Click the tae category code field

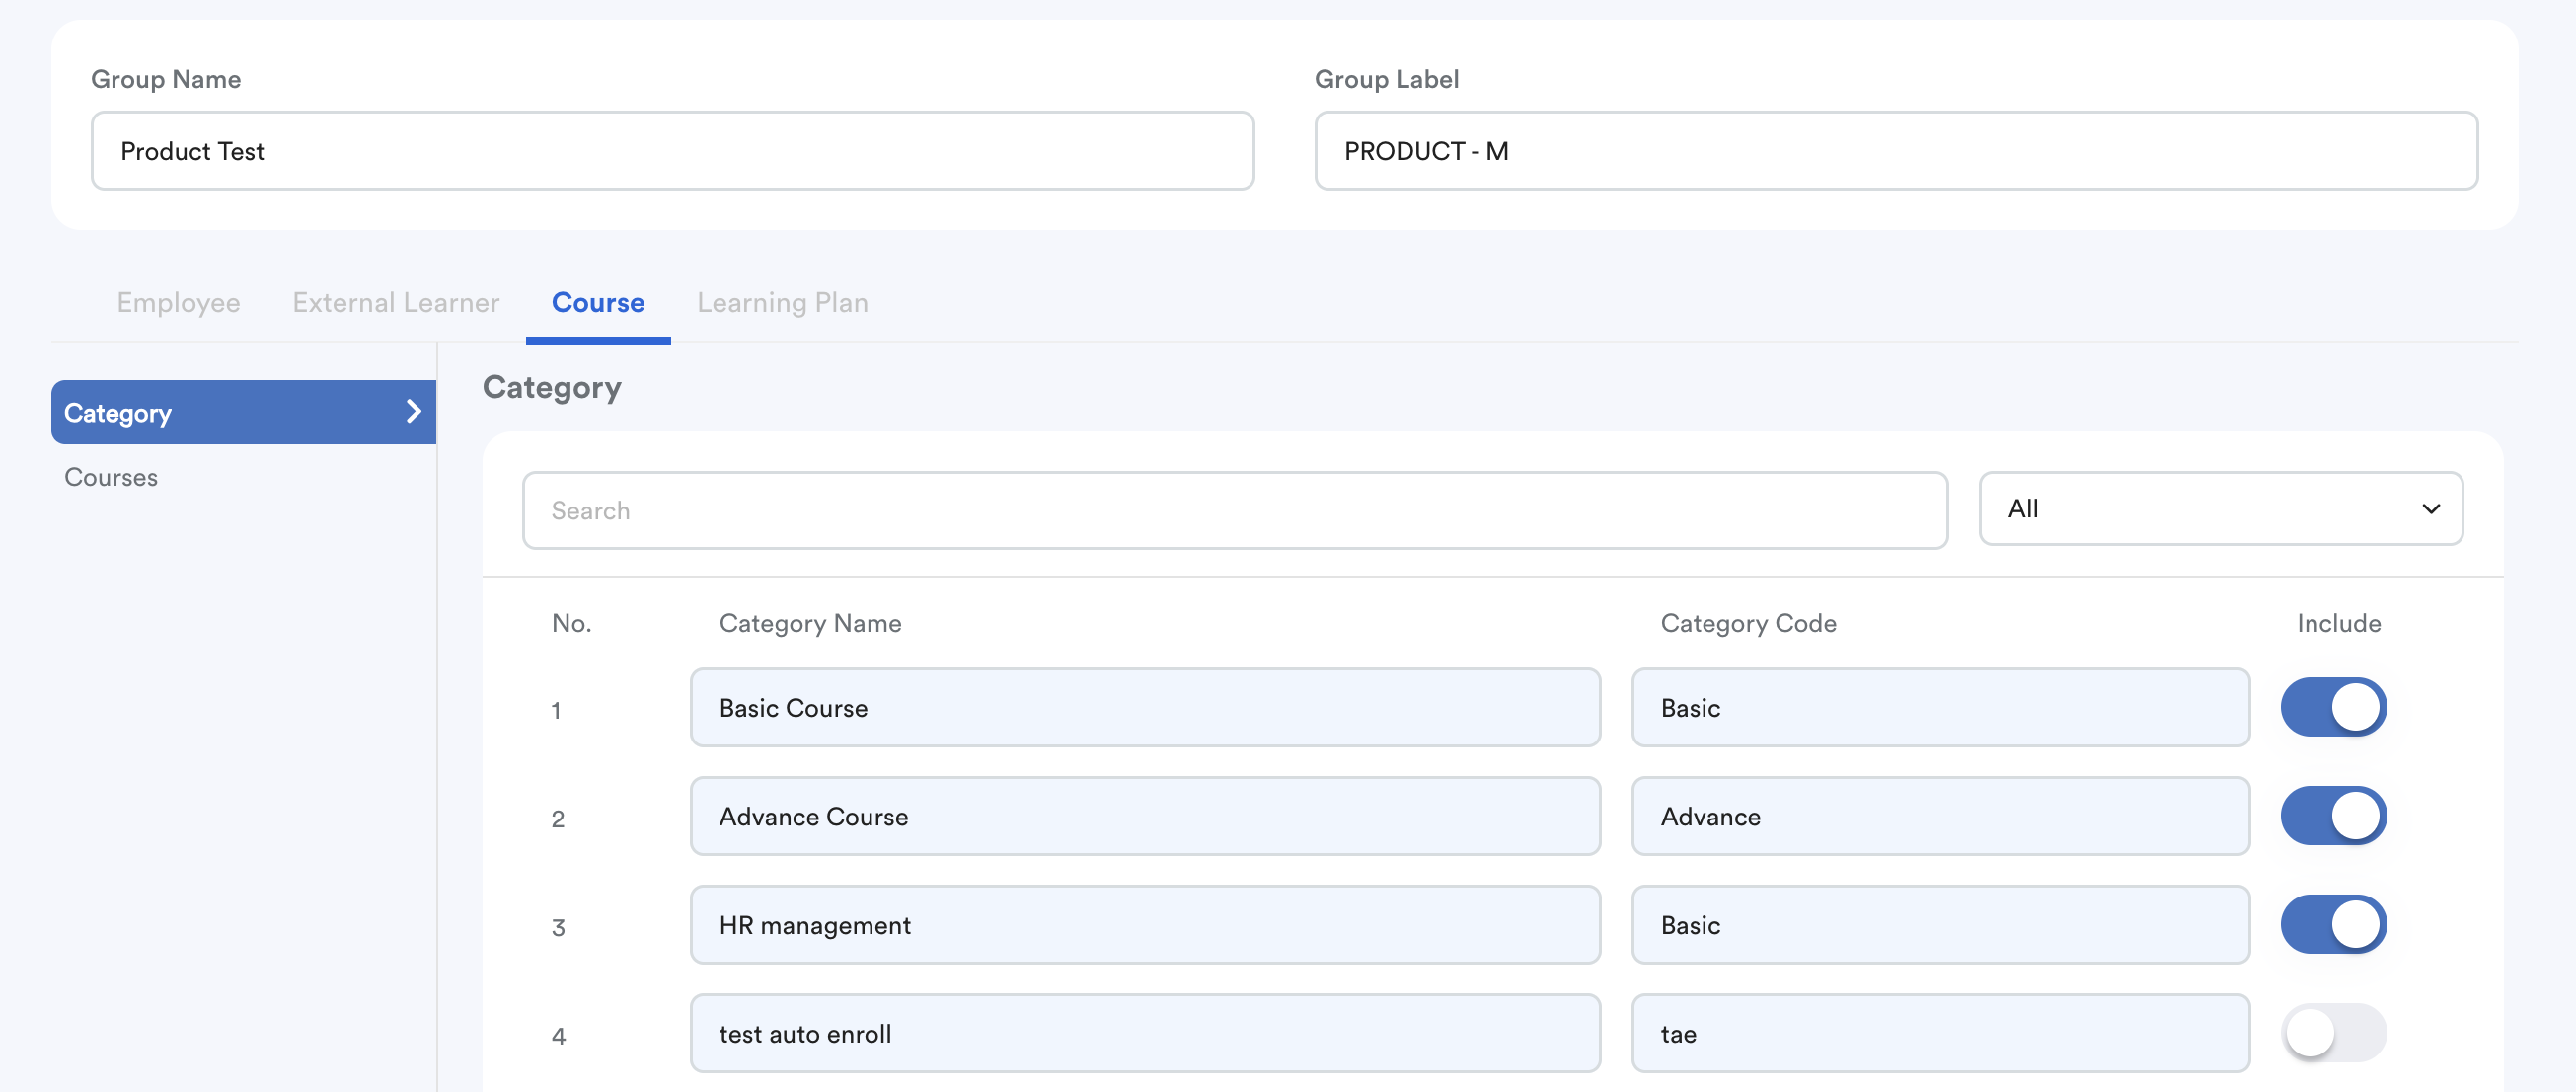(x=1940, y=1033)
